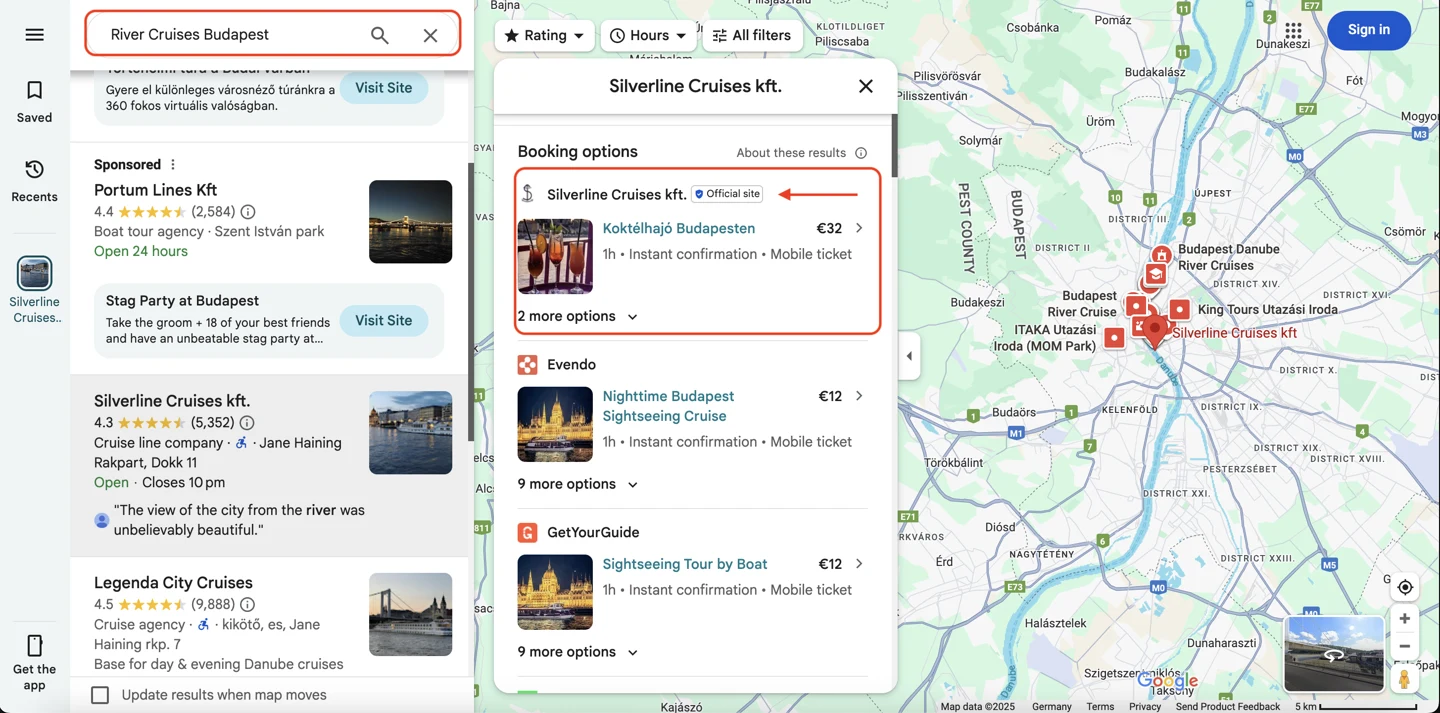Click the King Tours Utazási Iroda map pin
The image size is (1440, 713).
(x=1180, y=310)
